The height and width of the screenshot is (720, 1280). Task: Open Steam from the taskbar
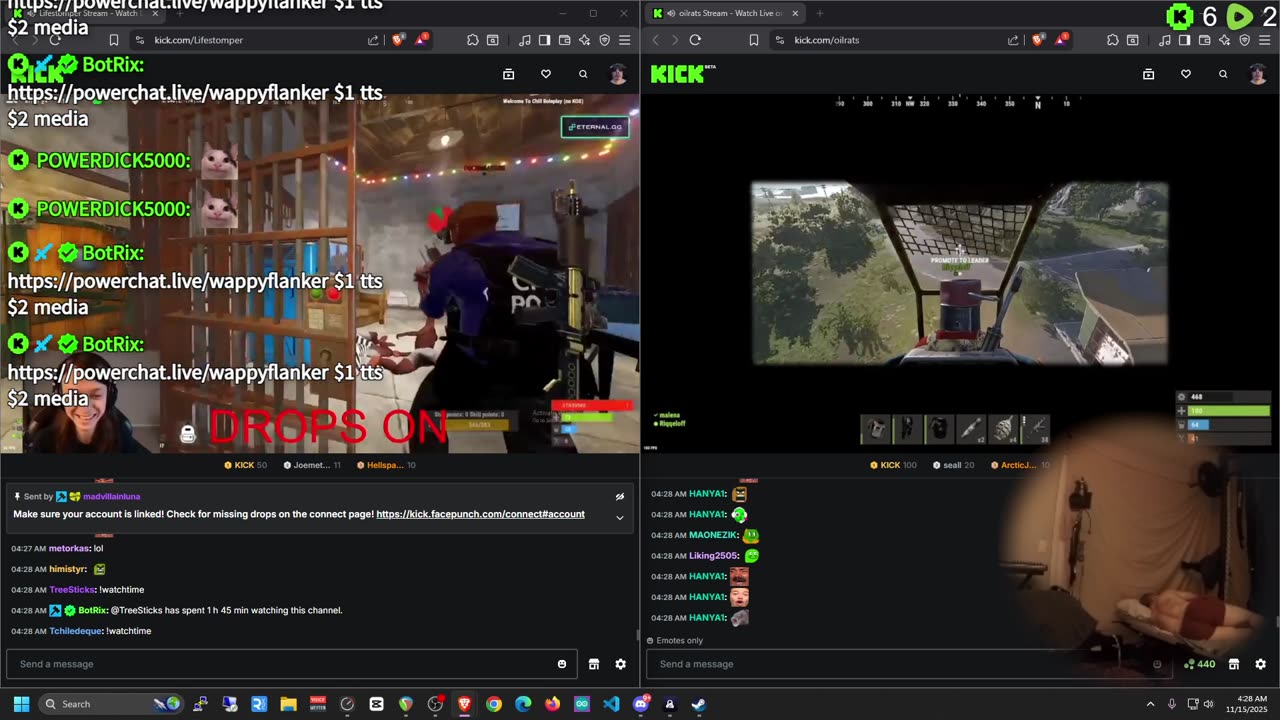tap(698, 704)
